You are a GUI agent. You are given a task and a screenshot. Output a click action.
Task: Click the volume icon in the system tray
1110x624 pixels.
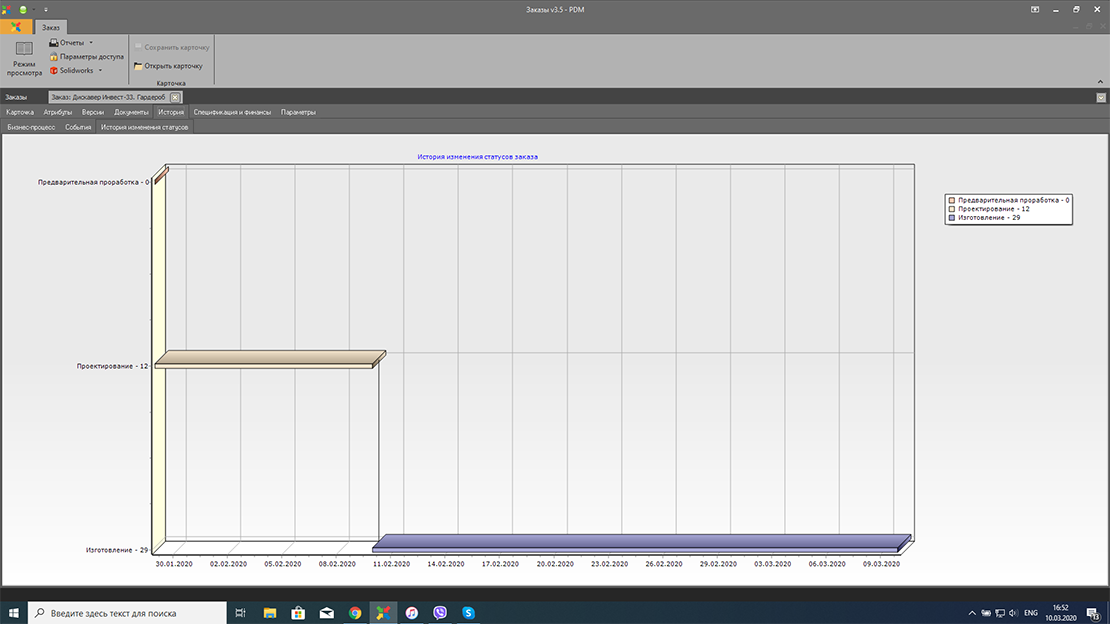click(x=1013, y=613)
